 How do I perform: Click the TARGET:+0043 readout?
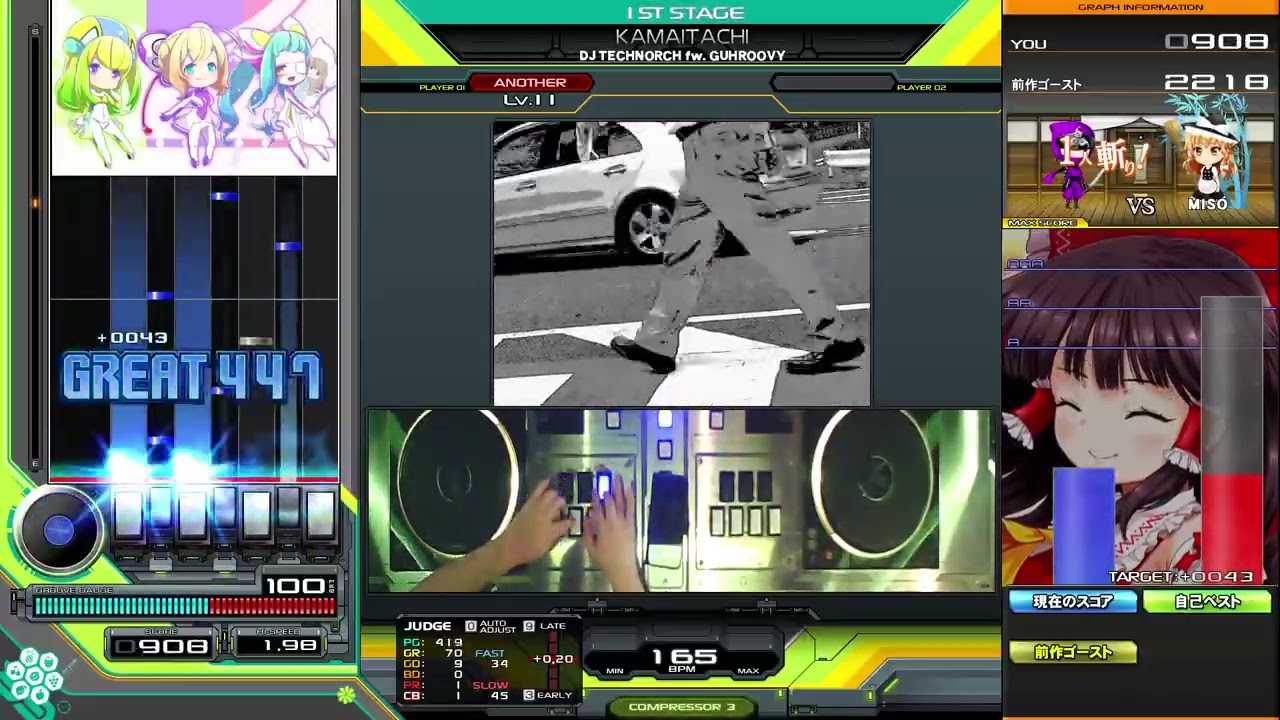tap(1180, 577)
